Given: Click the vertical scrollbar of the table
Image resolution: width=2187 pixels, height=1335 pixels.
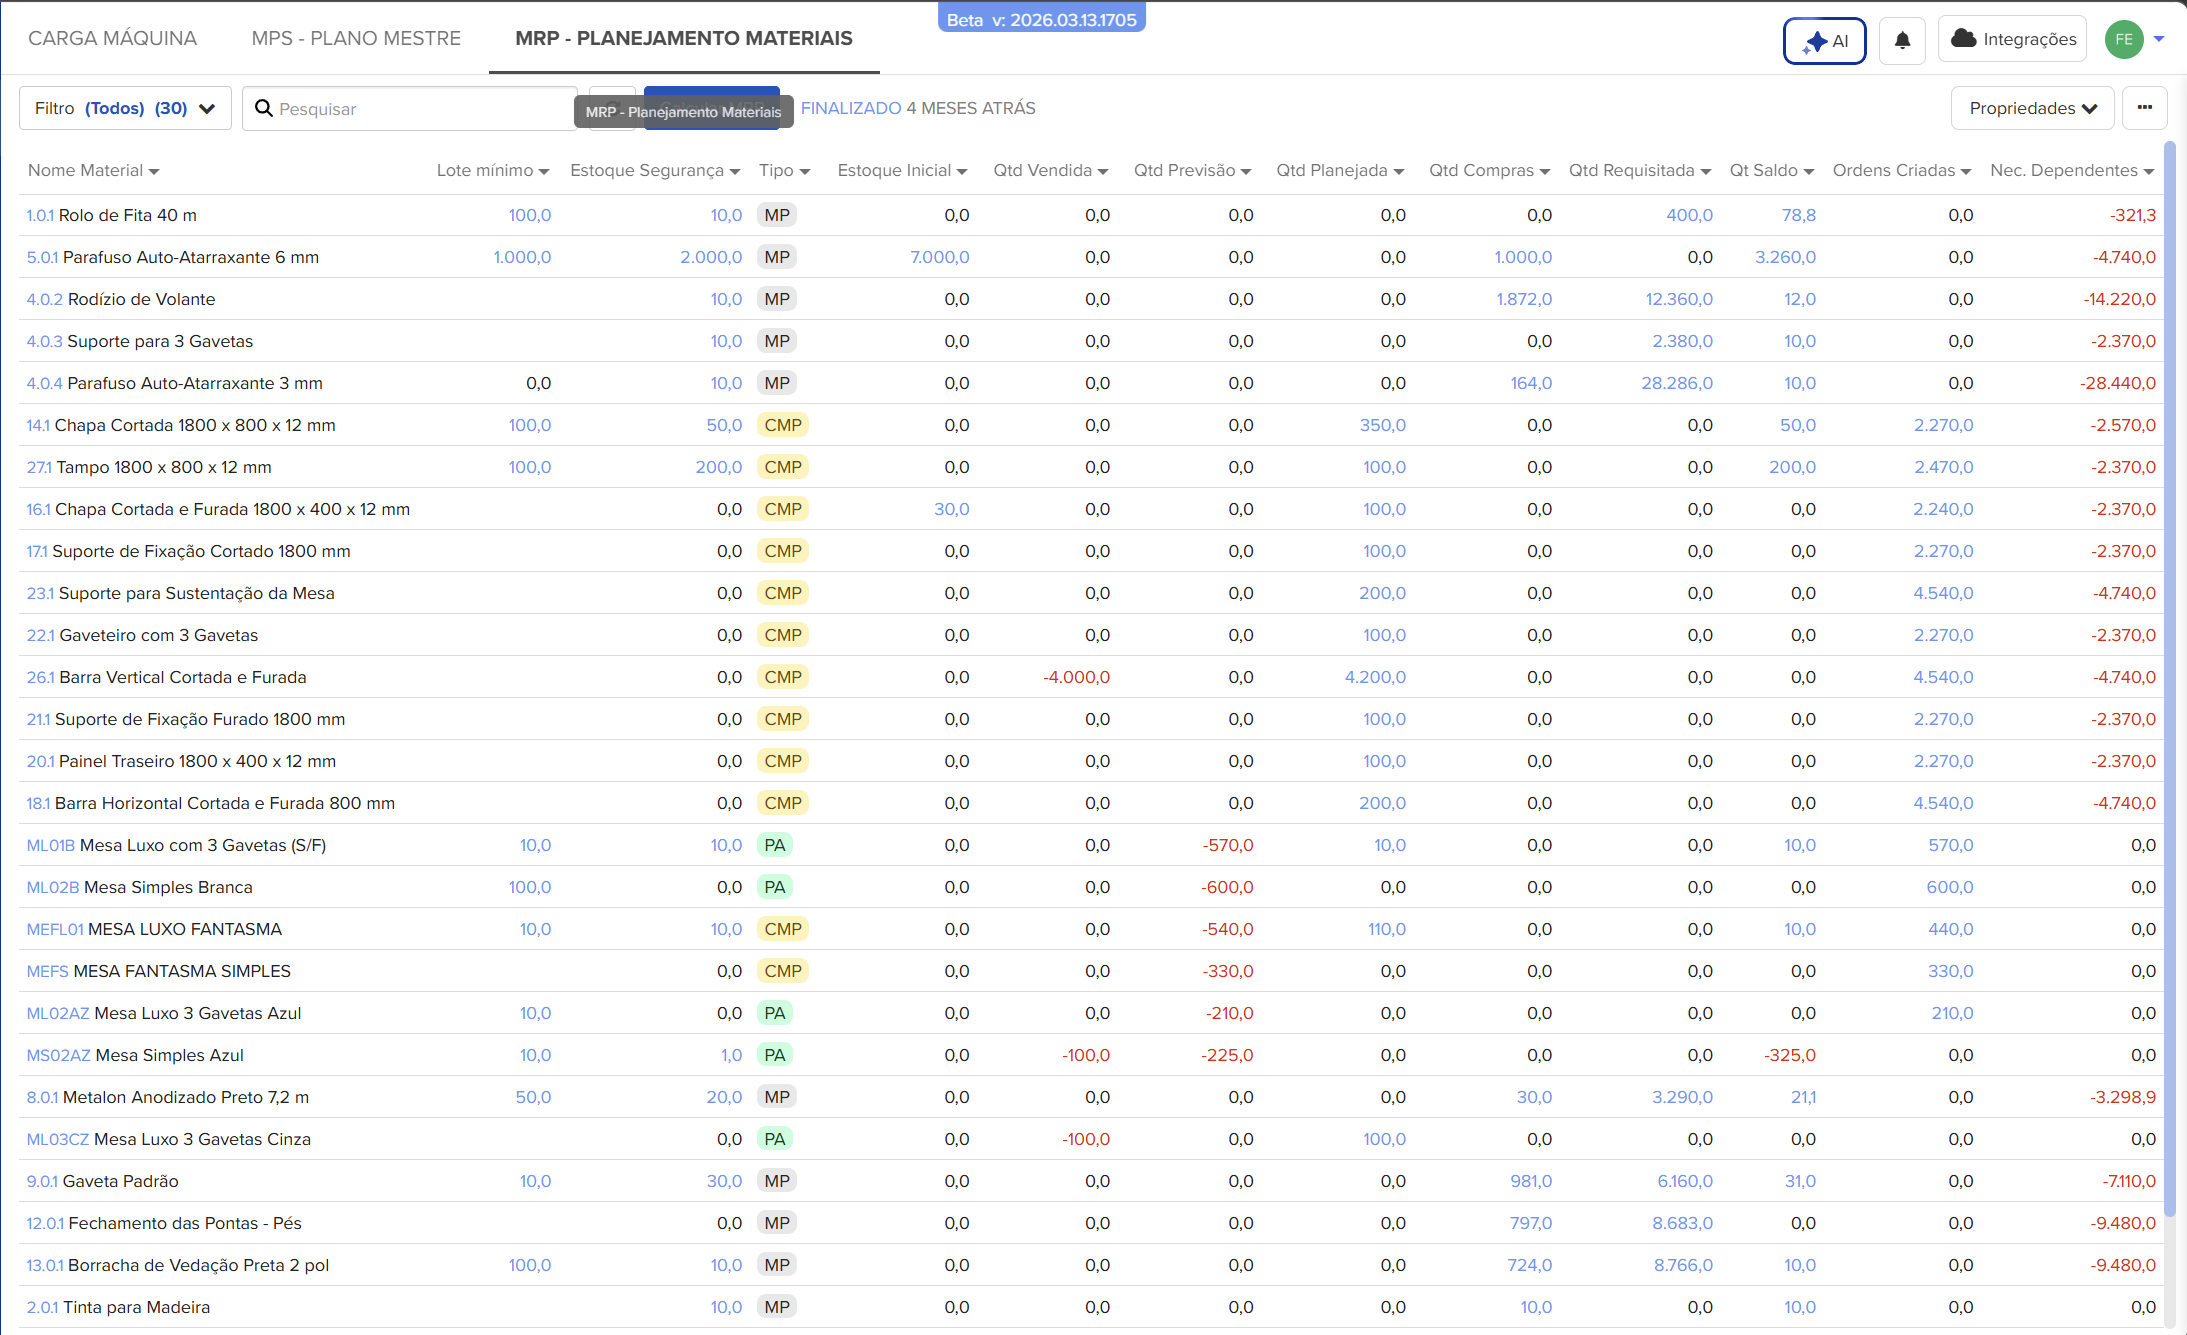Looking at the screenshot, I should 2169,680.
